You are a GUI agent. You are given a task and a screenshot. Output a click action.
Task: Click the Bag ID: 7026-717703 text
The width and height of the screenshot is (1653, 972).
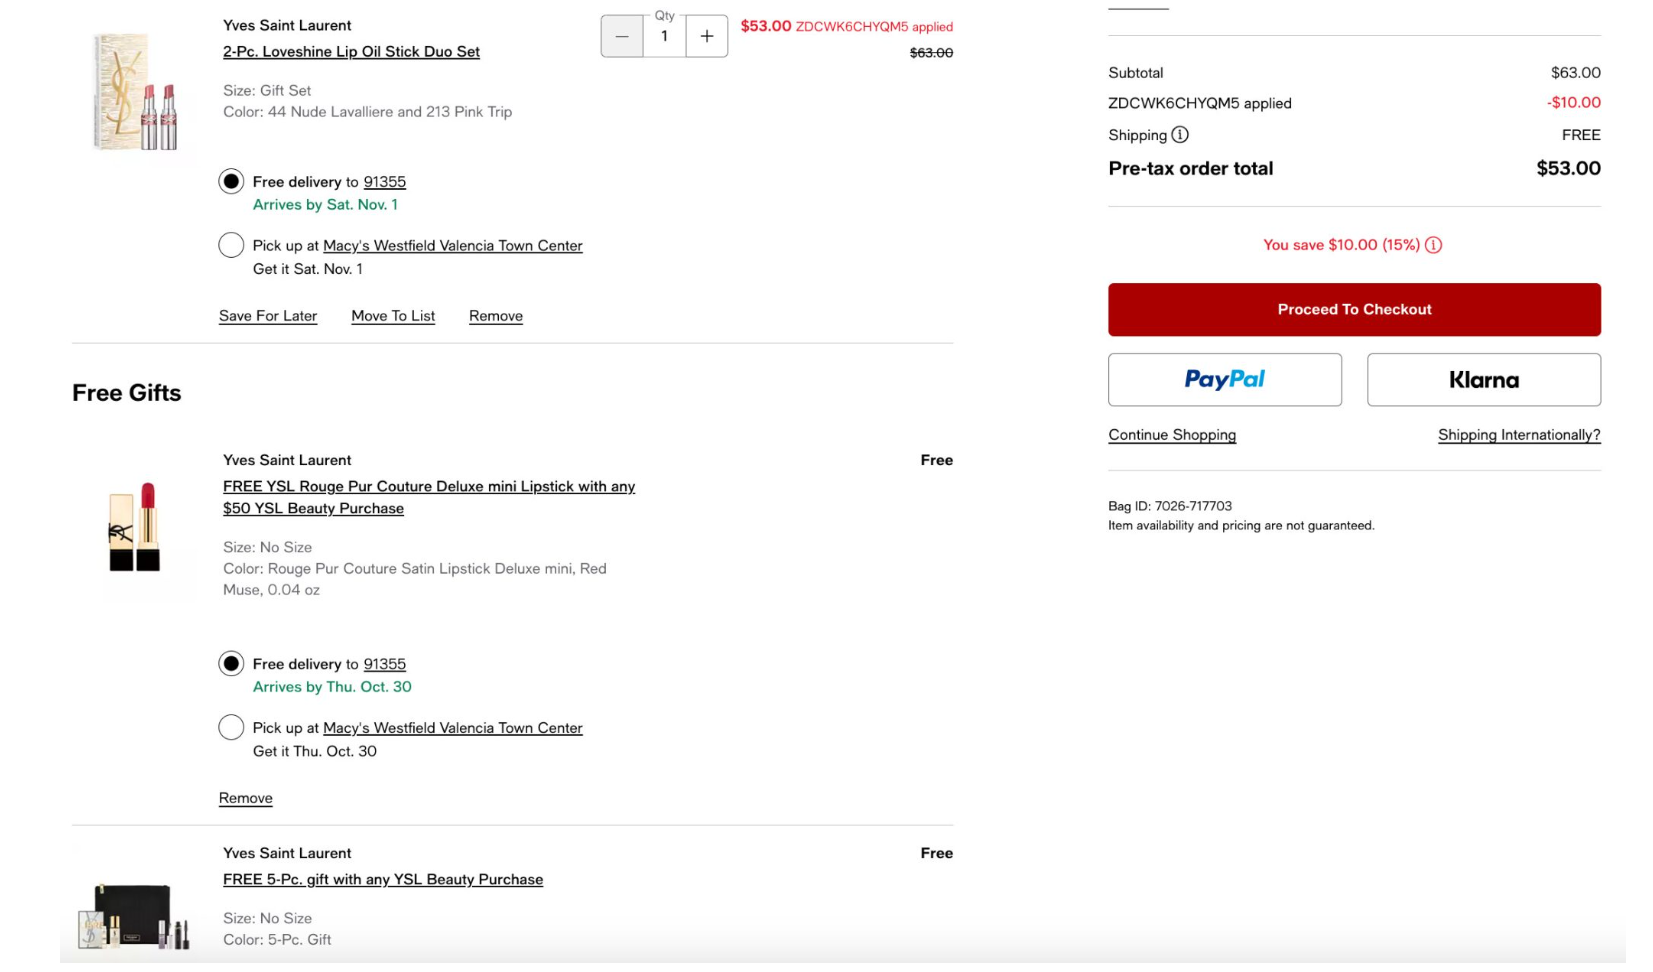point(1170,506)
